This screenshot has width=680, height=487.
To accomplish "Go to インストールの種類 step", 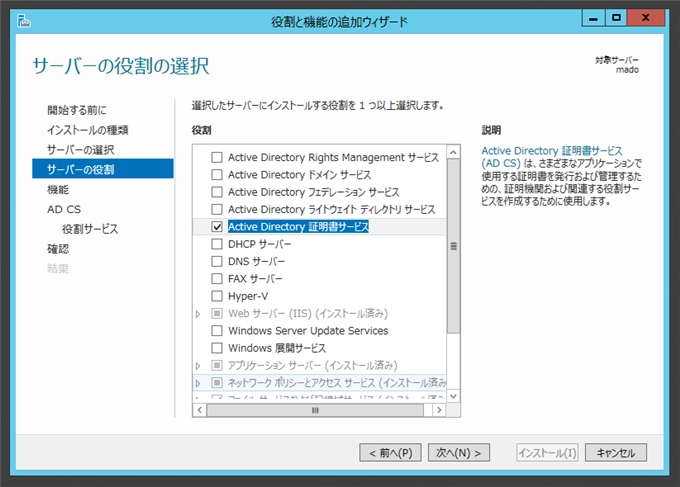I will point(88,130).
